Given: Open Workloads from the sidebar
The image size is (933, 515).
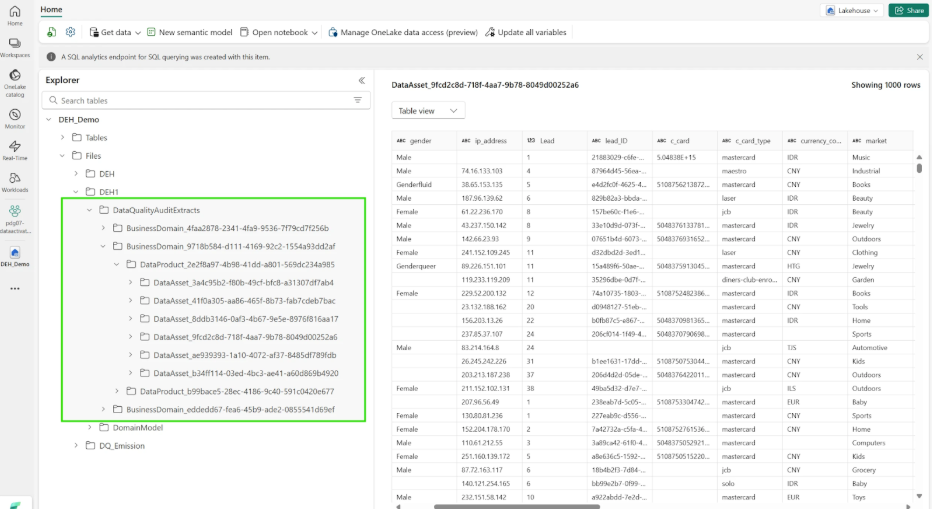Looking at the screenshot, I should 15,180.
